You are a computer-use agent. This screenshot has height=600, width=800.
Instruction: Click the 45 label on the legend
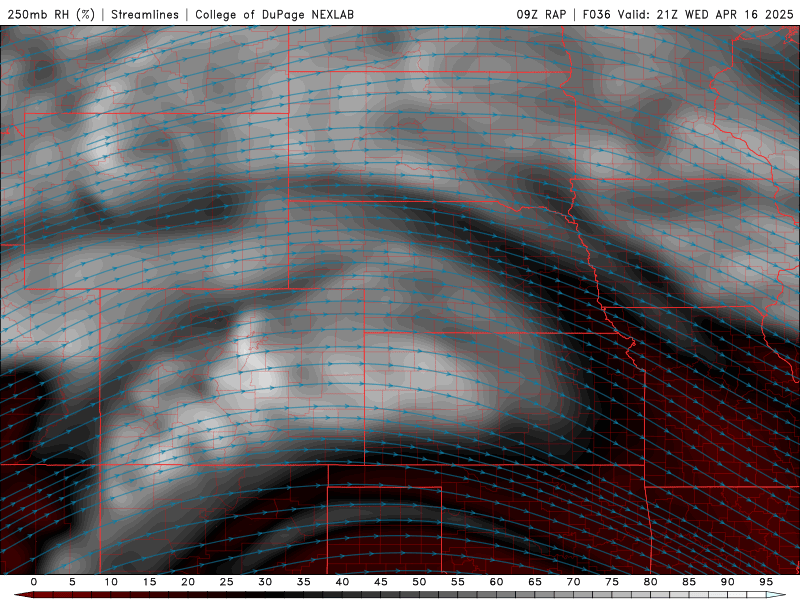(x=381, y=582)
